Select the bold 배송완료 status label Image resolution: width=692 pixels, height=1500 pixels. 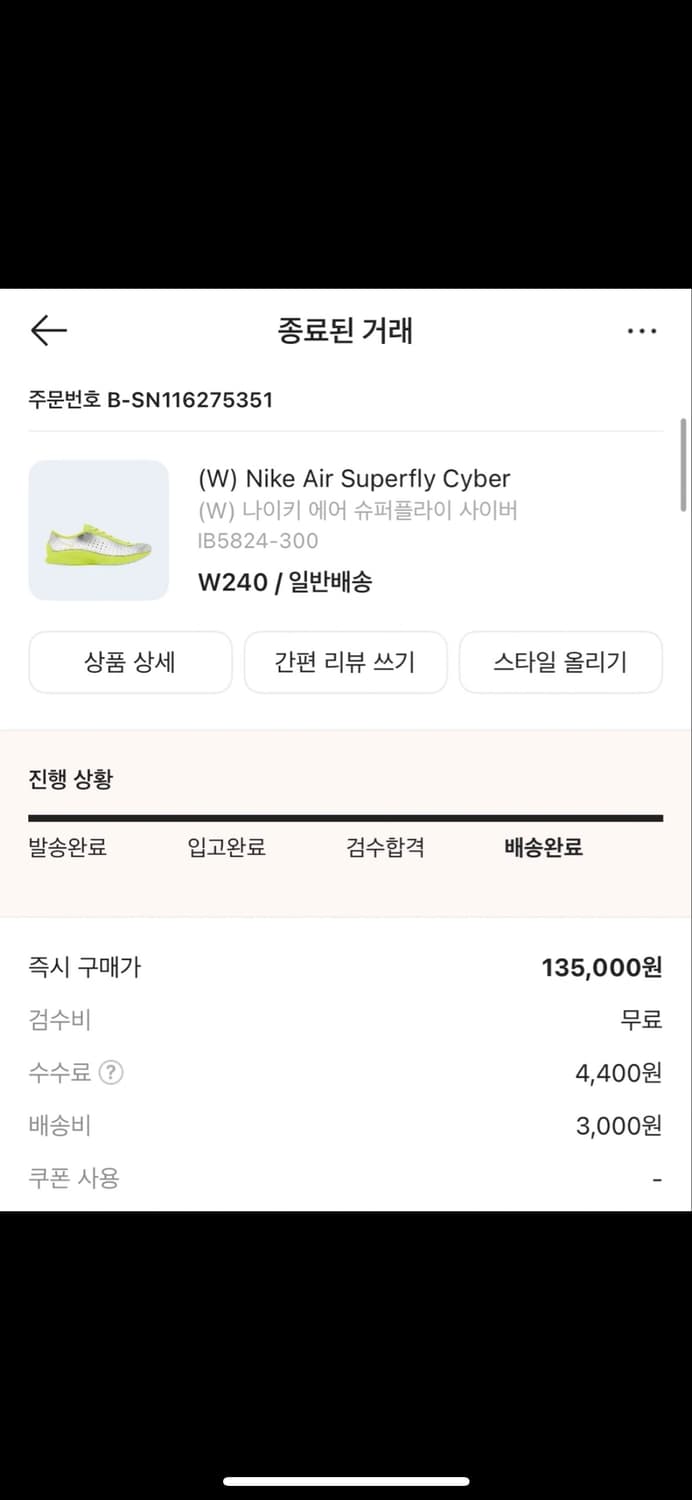click(x=543, y=847)
